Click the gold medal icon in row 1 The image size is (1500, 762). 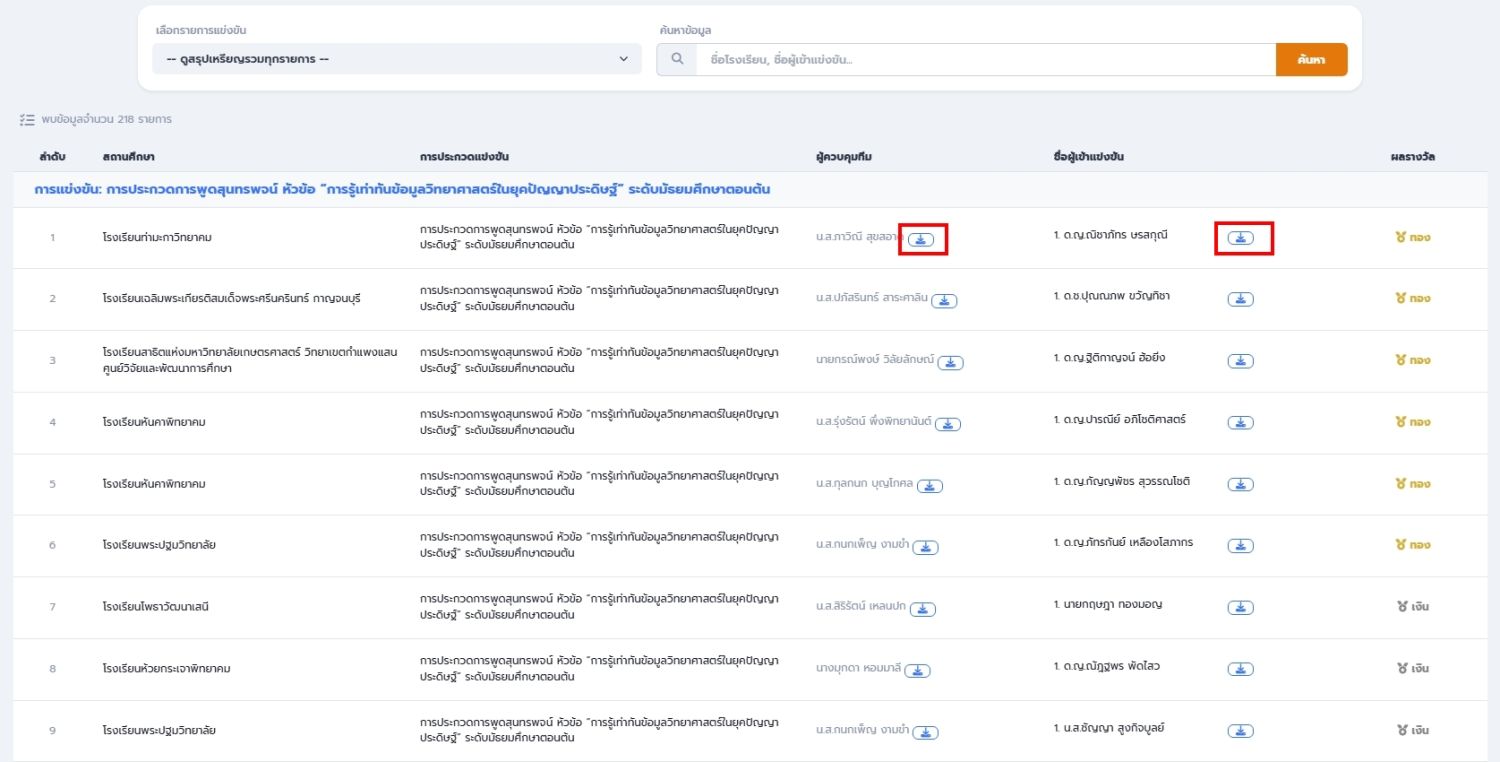coord(1401,238)
